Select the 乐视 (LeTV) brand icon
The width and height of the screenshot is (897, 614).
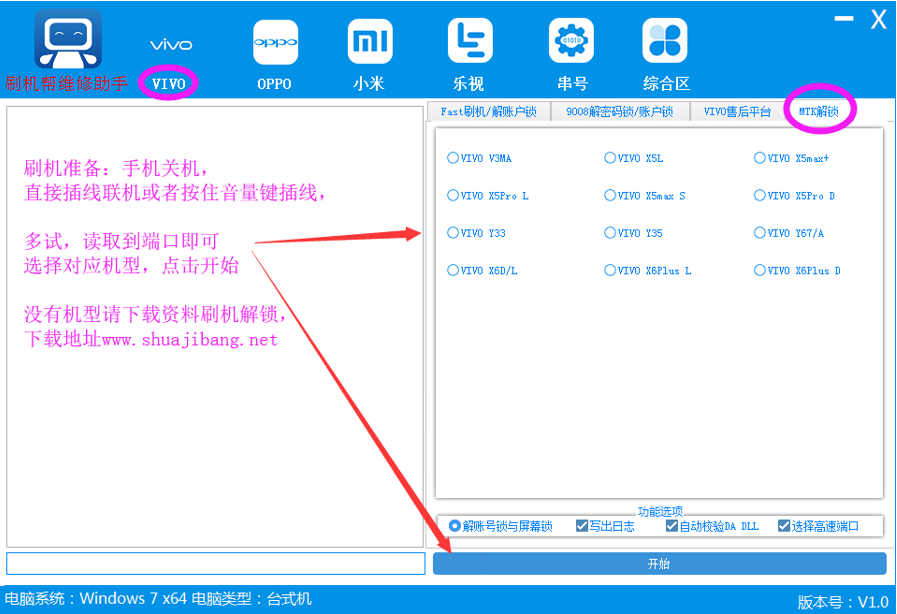click(470, 41)
